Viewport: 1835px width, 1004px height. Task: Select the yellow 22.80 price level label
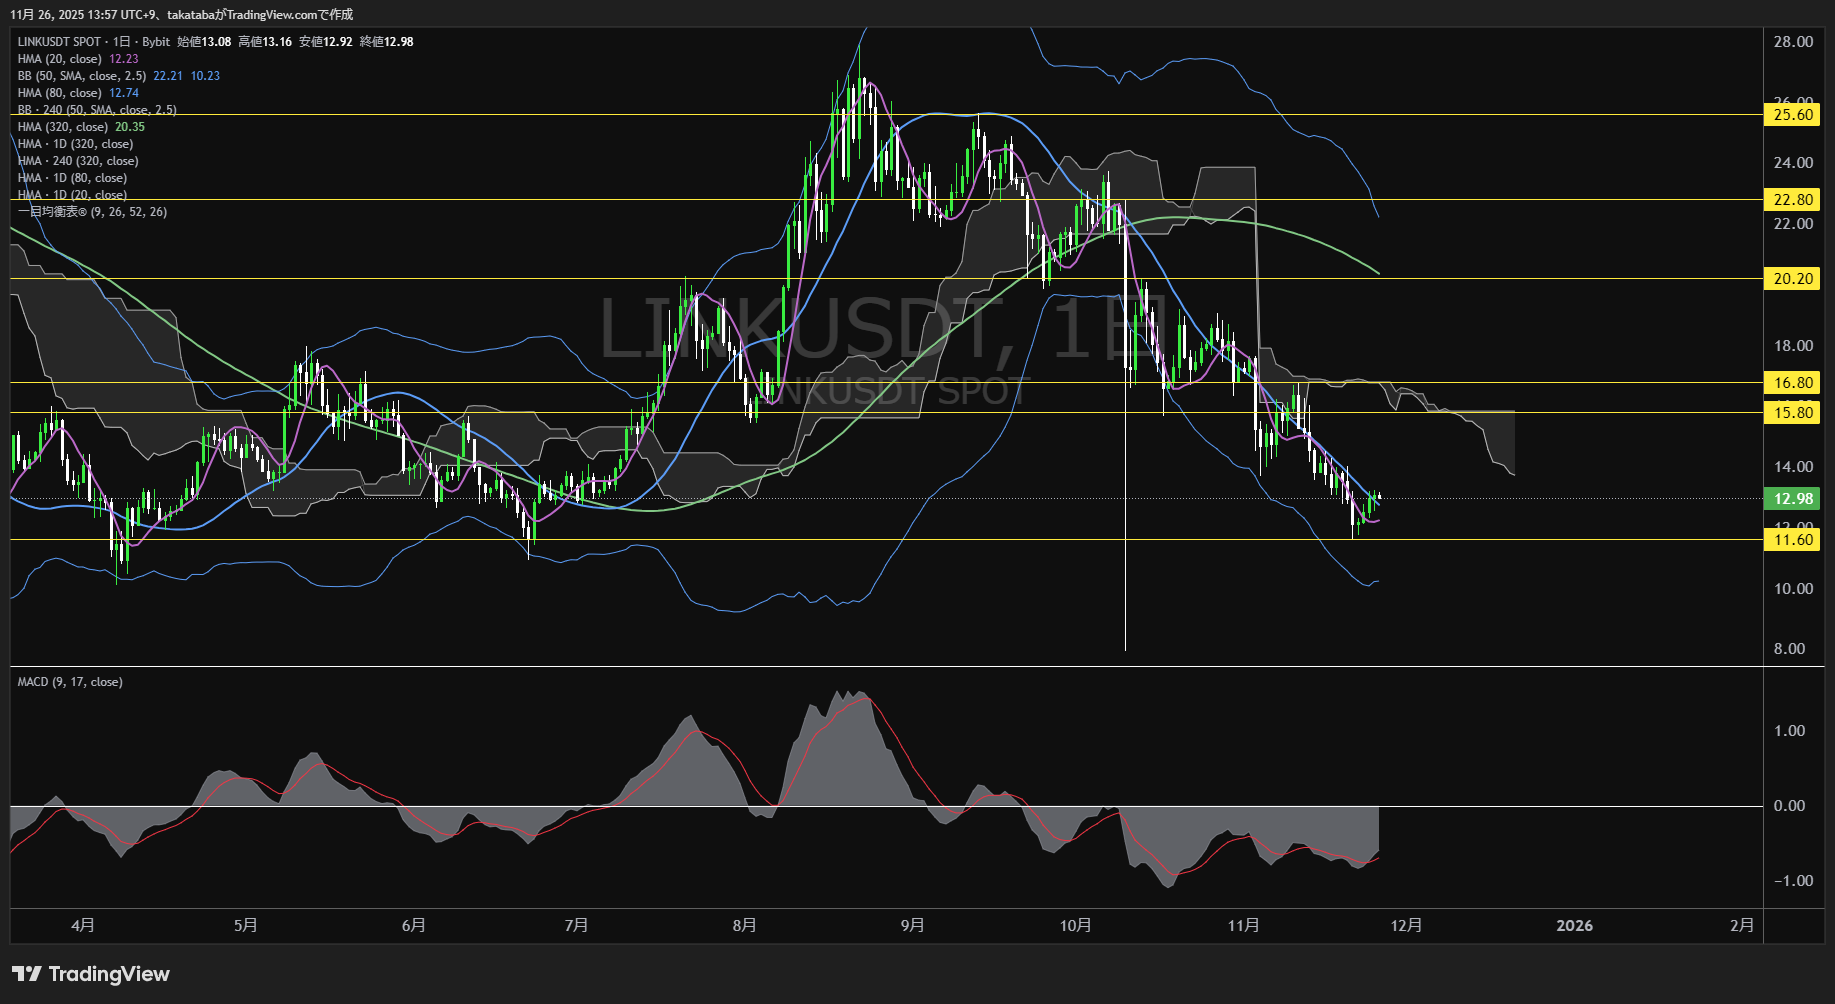click(1793, 200)
